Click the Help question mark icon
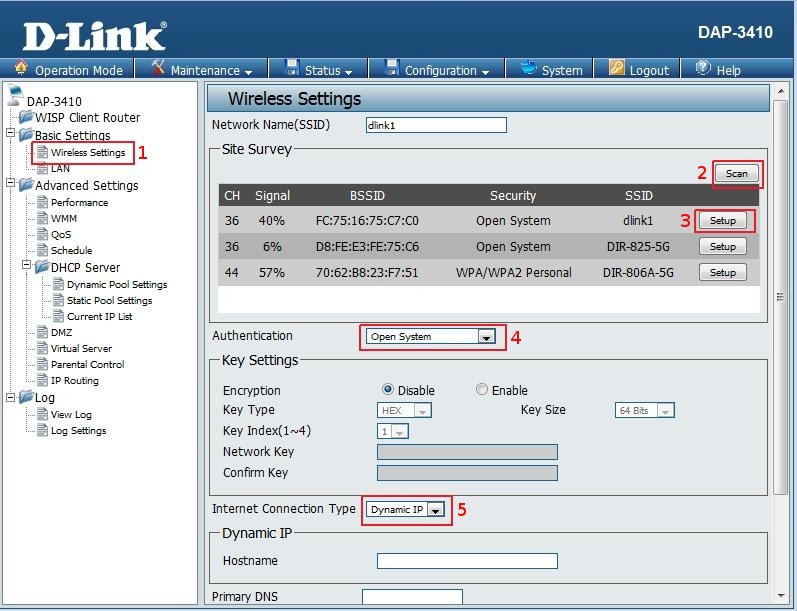 (x=703, y=69)
